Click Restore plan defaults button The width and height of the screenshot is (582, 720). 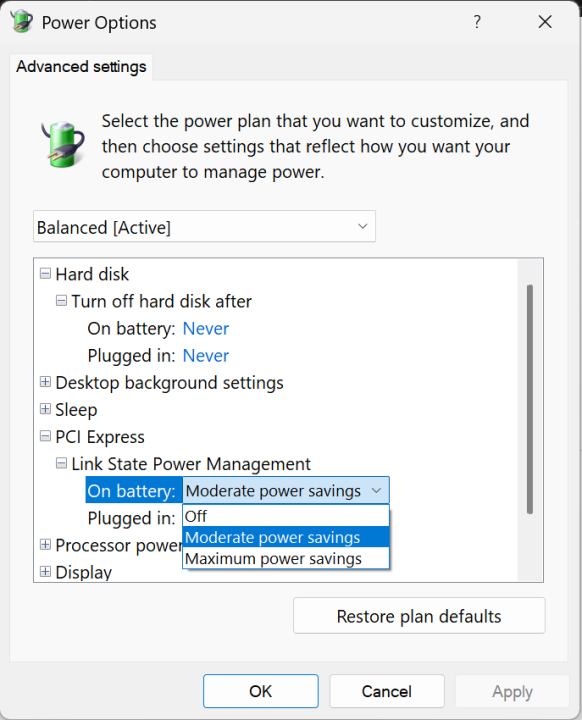pyautogui.click(x=419, y=616)
